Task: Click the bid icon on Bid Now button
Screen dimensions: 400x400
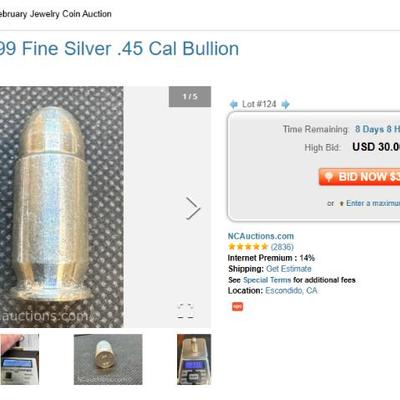Action: point(329,177)
